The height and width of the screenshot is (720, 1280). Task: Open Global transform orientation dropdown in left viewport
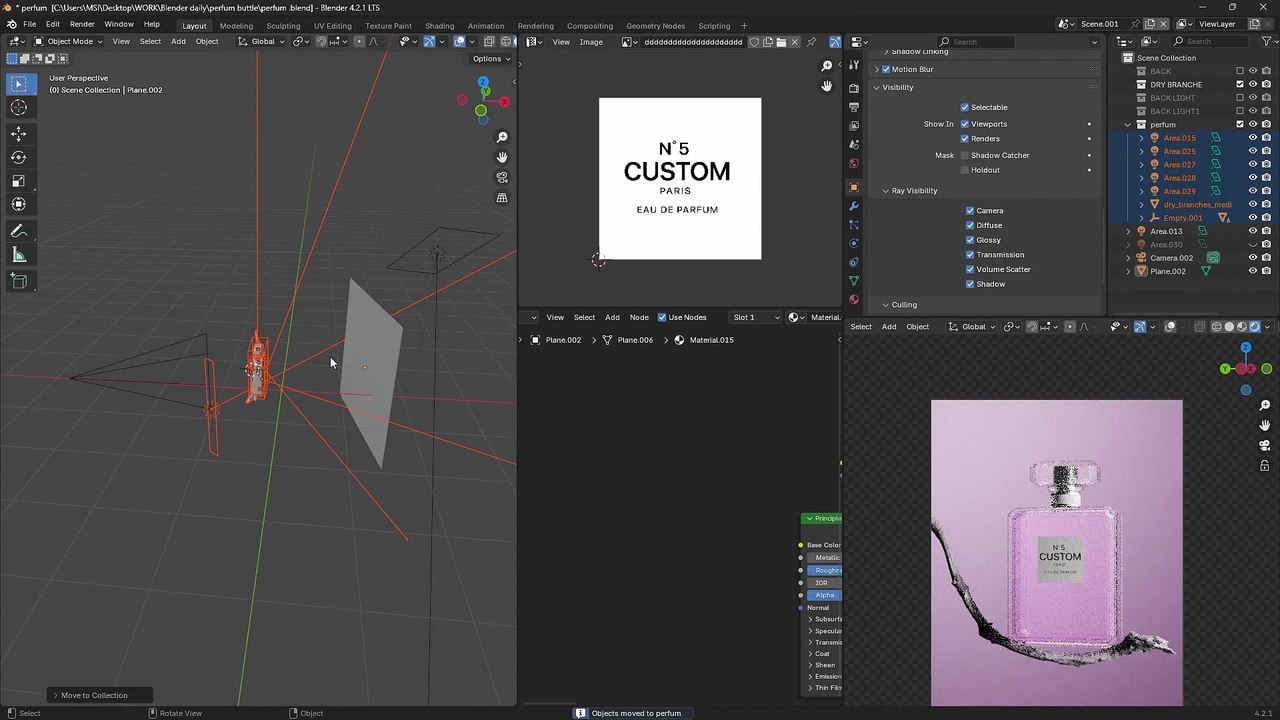point(262,41)
